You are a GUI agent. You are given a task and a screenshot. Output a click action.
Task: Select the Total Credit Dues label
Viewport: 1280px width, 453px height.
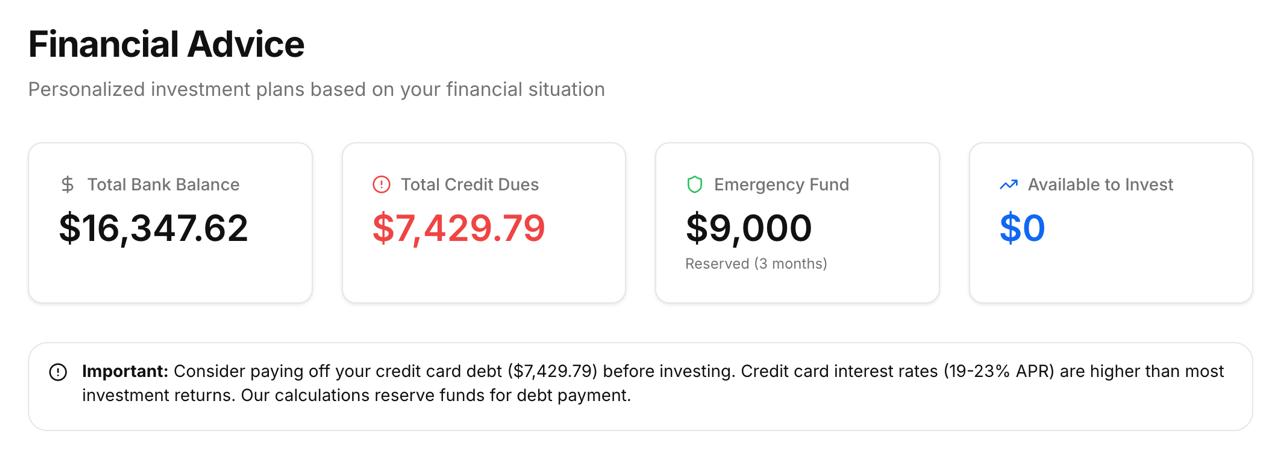point(469,184)
